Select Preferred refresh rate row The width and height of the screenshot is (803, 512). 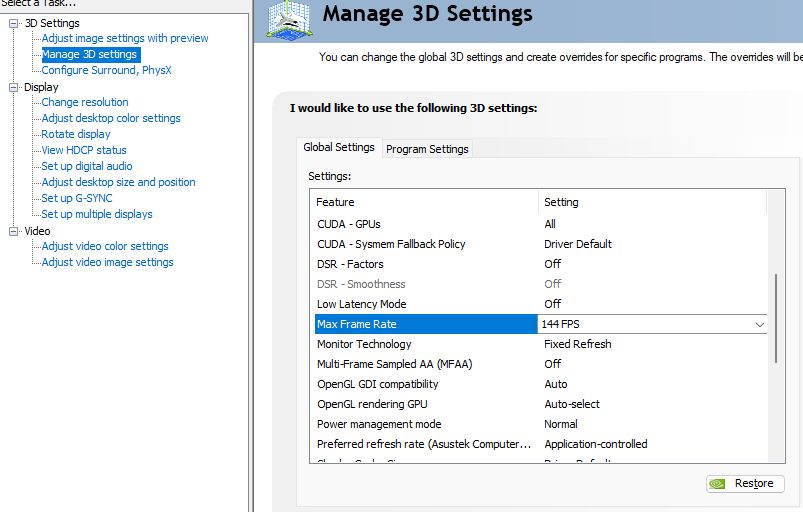point(540,444)
